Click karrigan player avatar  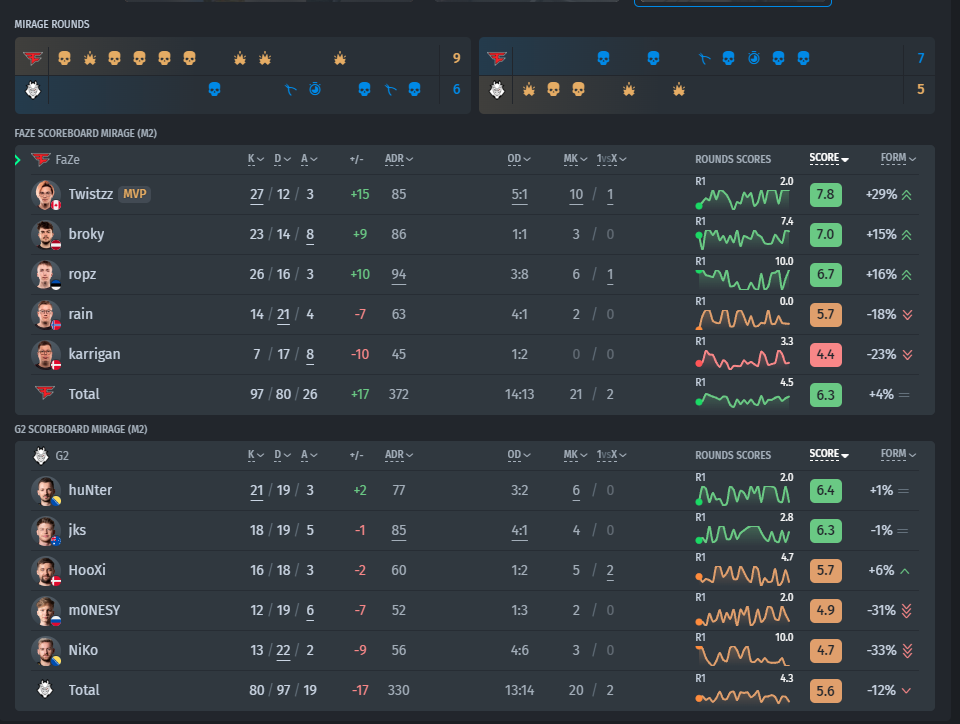pos(46,354)
